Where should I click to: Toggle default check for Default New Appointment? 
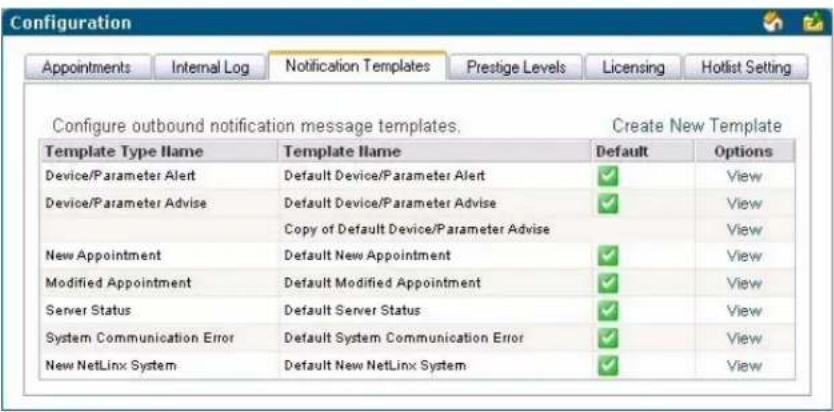click(607, 256)
